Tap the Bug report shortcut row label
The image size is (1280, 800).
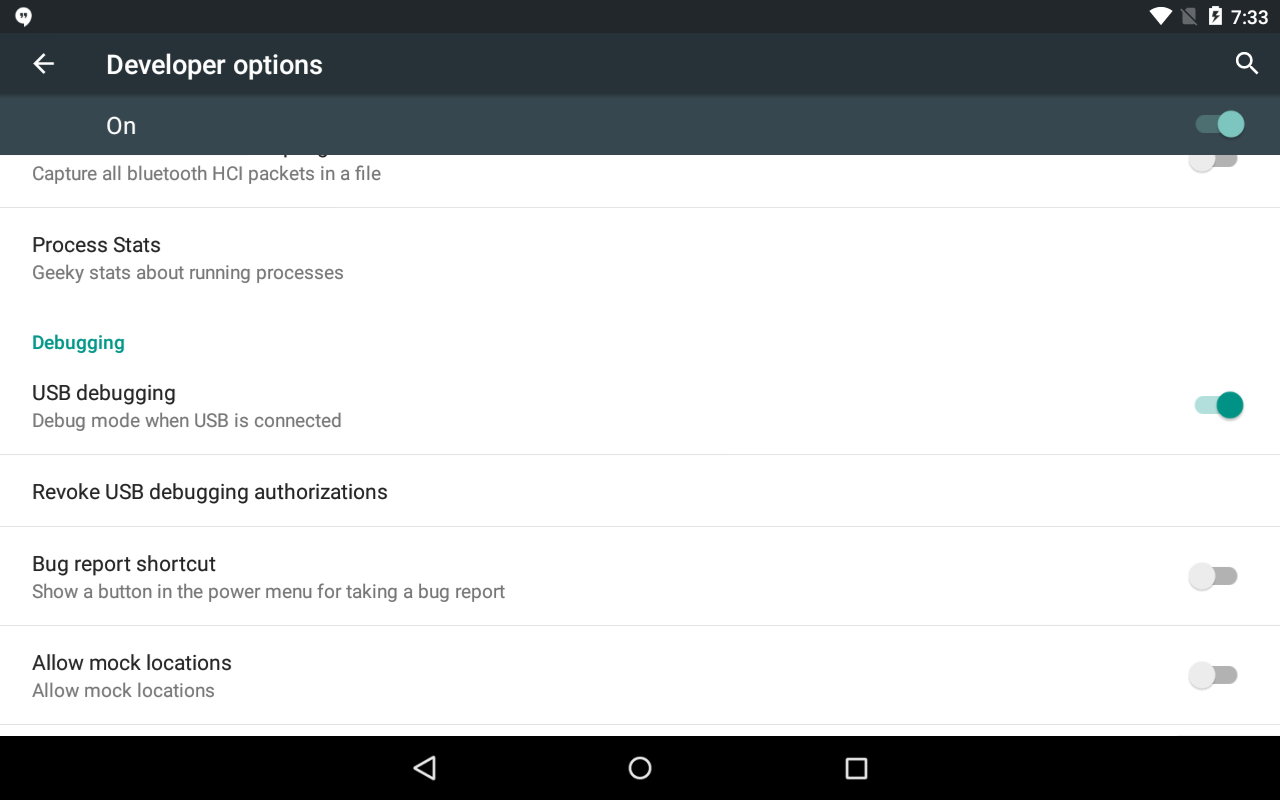point(124,564)
